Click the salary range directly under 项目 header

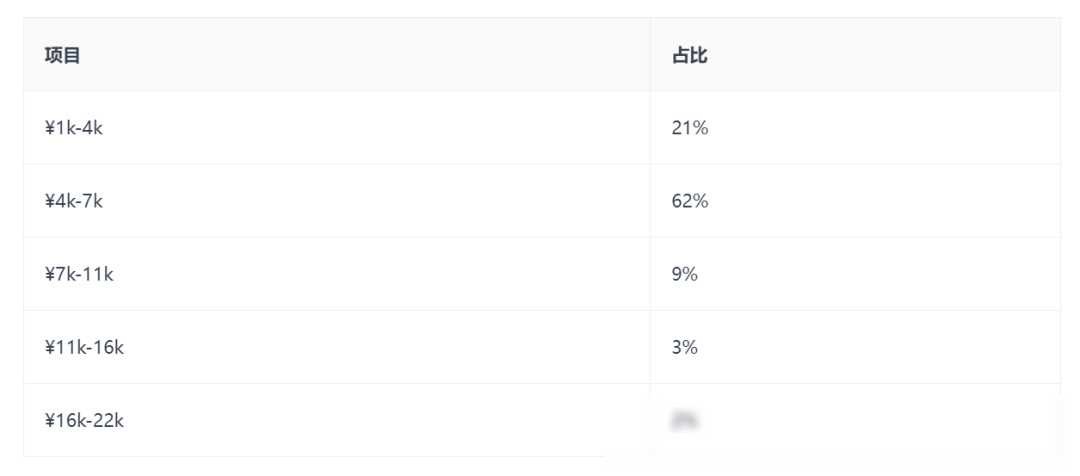coord(74,128)
